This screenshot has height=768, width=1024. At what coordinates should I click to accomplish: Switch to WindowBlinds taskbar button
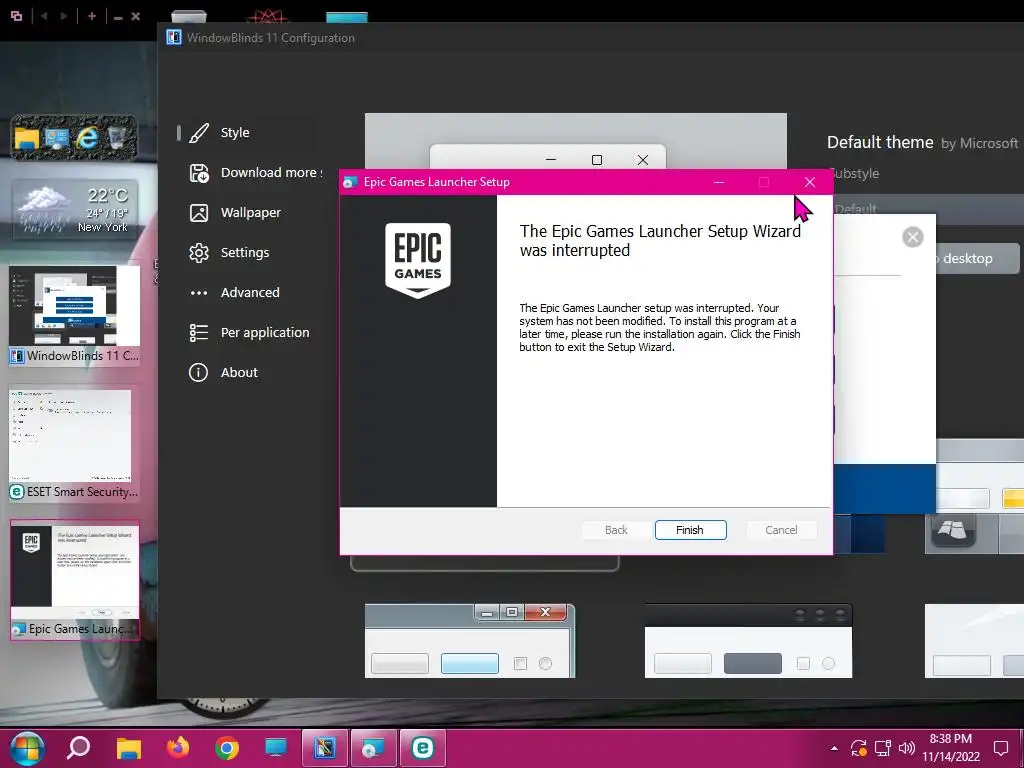325,748
